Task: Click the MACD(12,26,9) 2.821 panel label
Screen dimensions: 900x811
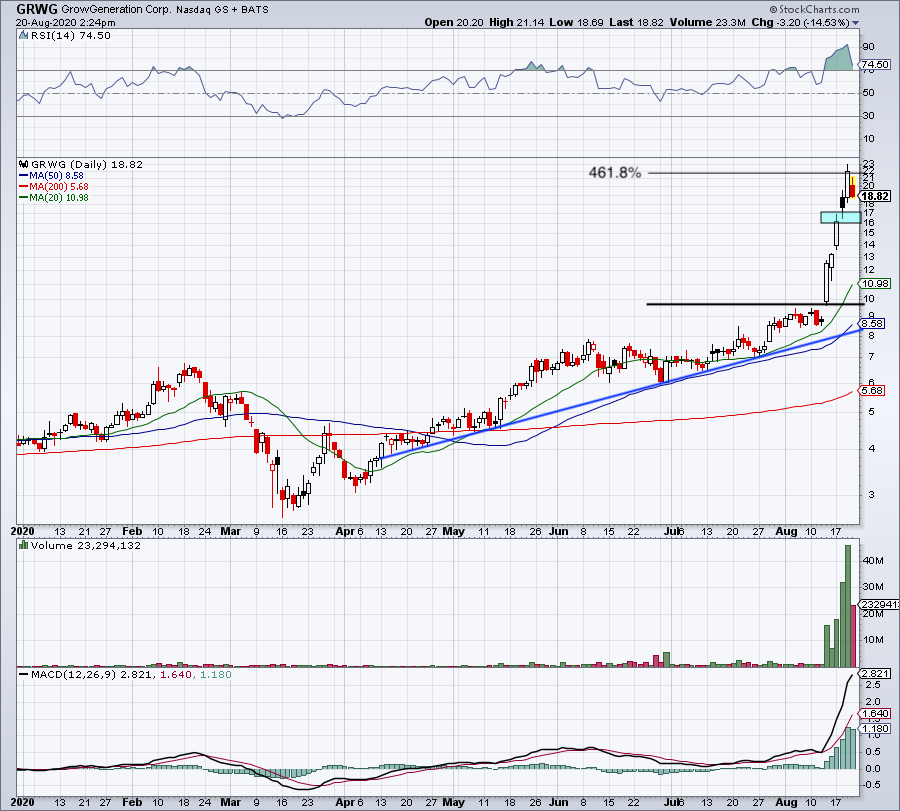Action: pos(91,674)
